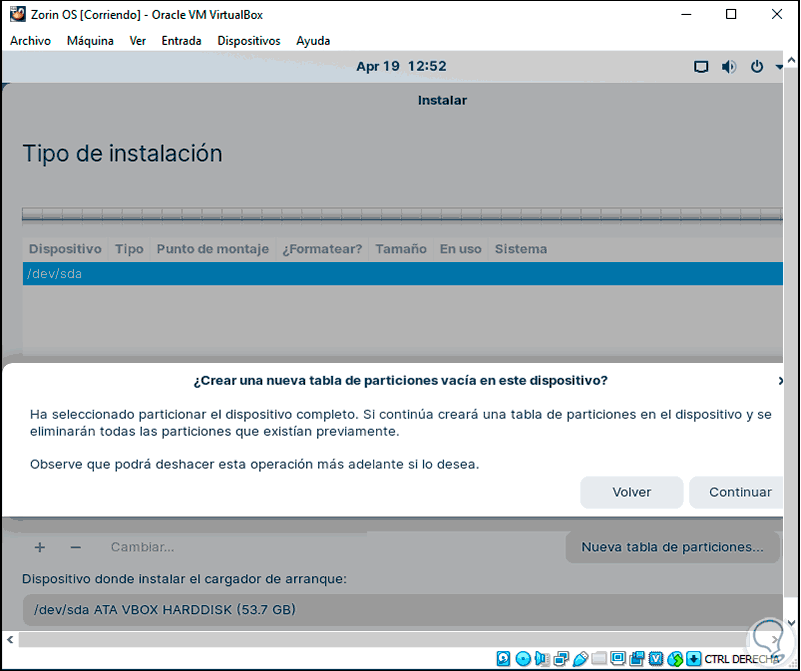Open the Entrada menu
The image size is (801, 671).
point(181,41)
